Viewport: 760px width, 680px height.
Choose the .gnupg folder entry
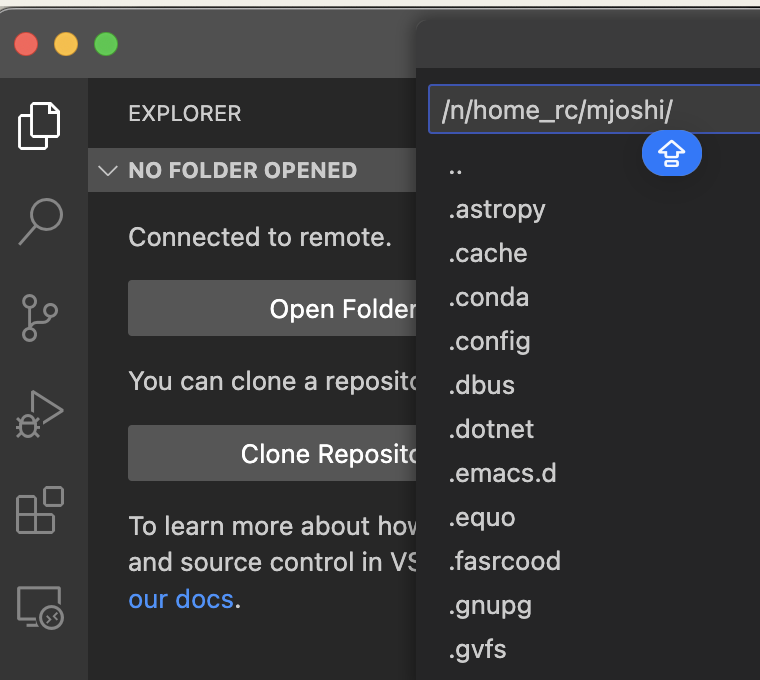pos(490,606)
